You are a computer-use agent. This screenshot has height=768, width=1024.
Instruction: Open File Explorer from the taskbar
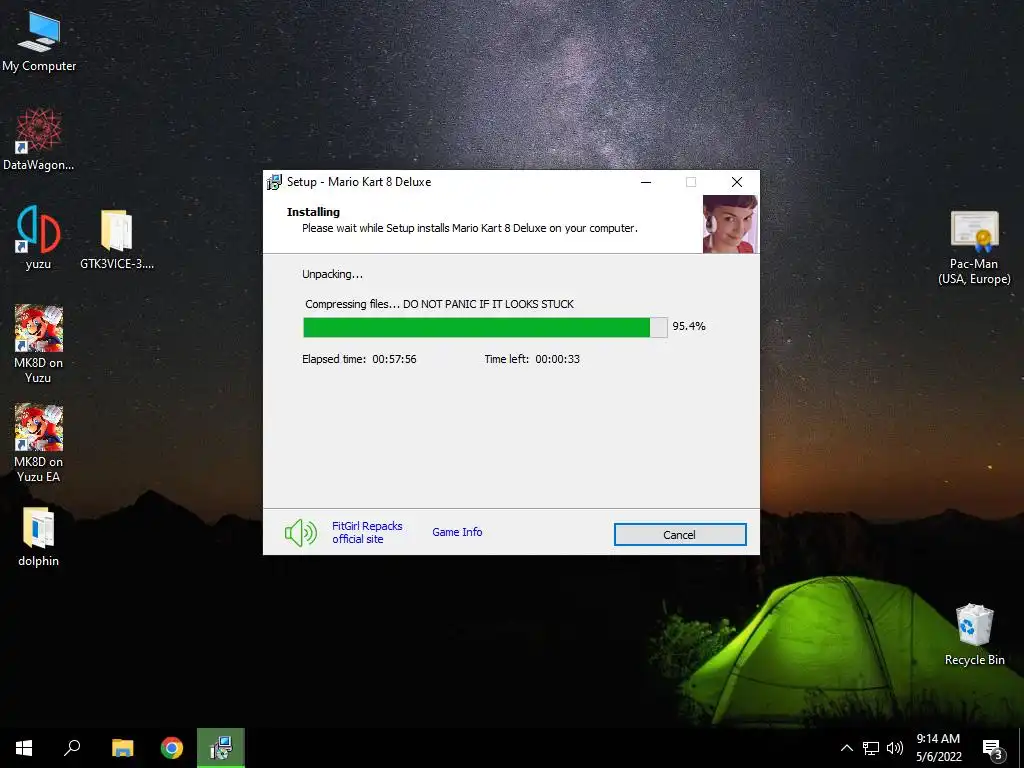pyautogui.click(x=122, y=748)
